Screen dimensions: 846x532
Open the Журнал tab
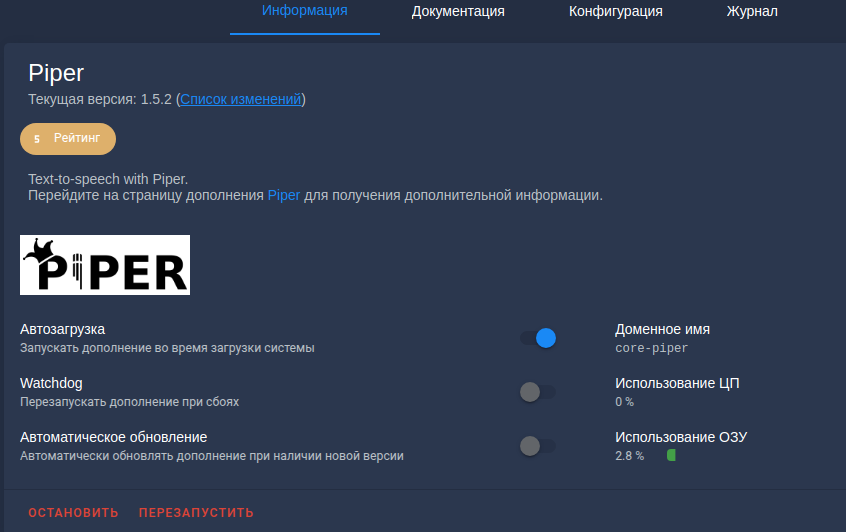point(752,11)
